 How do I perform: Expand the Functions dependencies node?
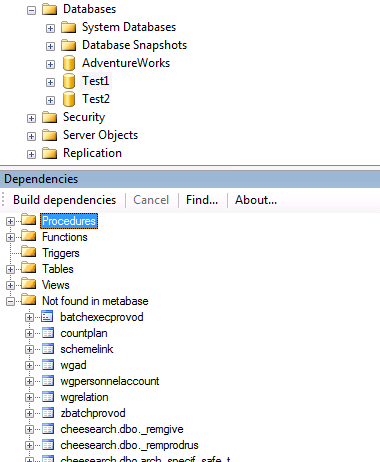10,237
